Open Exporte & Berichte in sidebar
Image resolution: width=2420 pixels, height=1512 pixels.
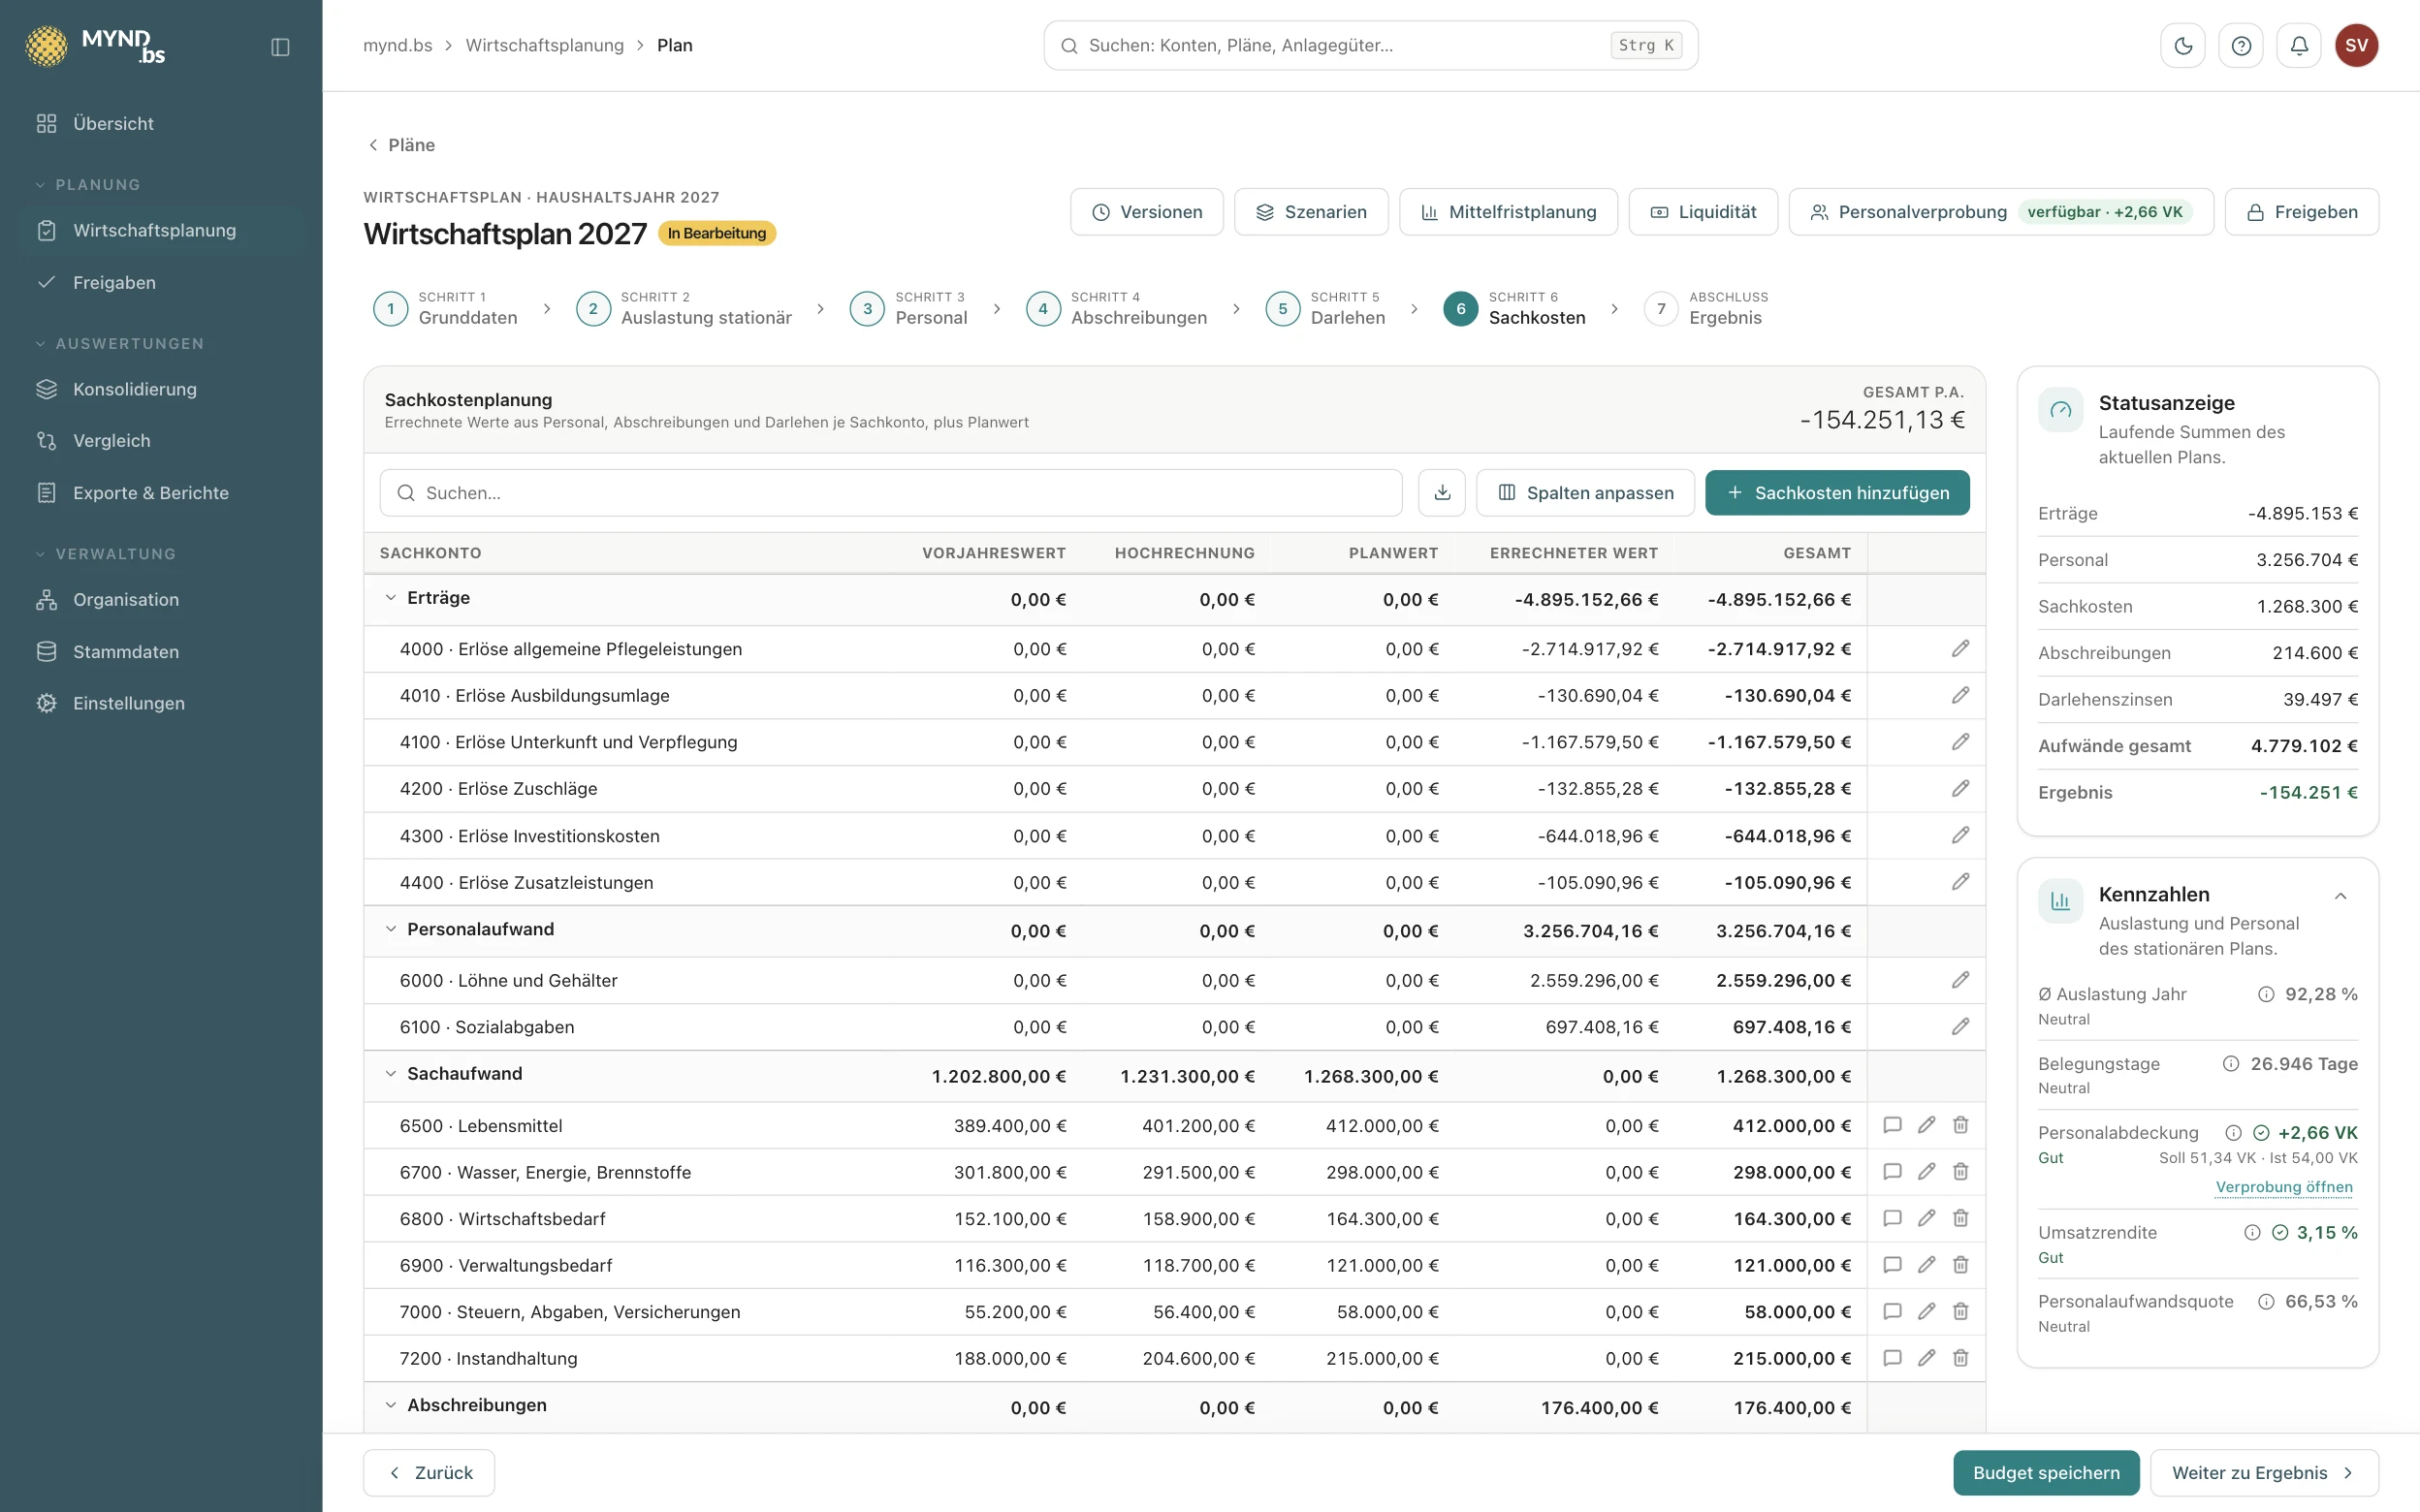(161, 493)
